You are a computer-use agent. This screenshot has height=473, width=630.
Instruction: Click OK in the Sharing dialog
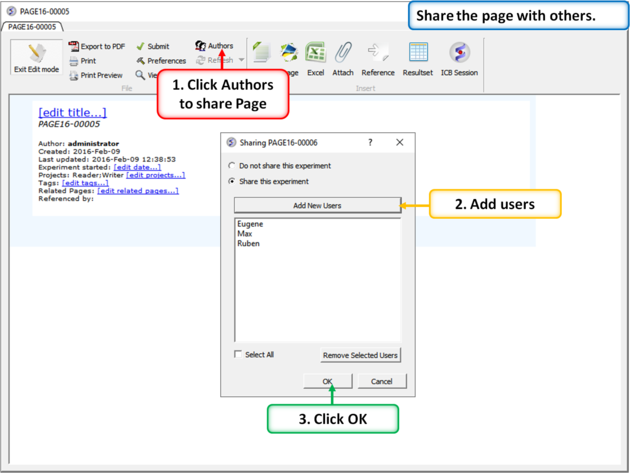pos(328,381)
